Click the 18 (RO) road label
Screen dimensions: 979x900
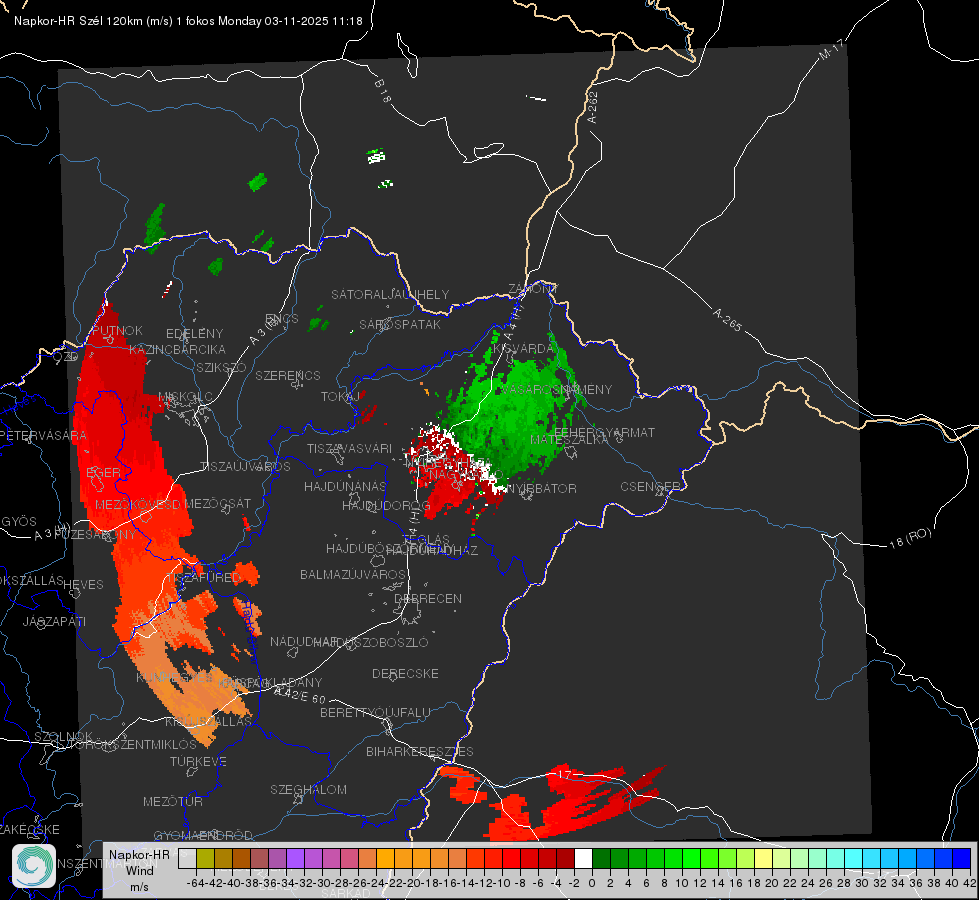pos(910,539)
